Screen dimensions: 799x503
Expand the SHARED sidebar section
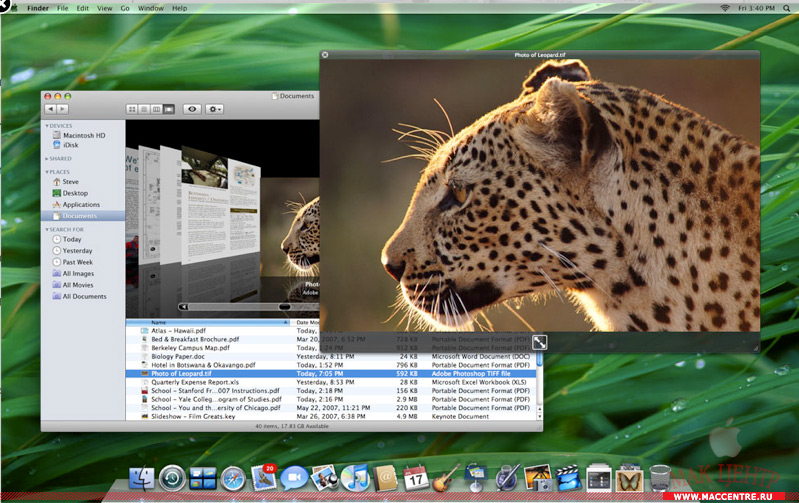point(47,159)
